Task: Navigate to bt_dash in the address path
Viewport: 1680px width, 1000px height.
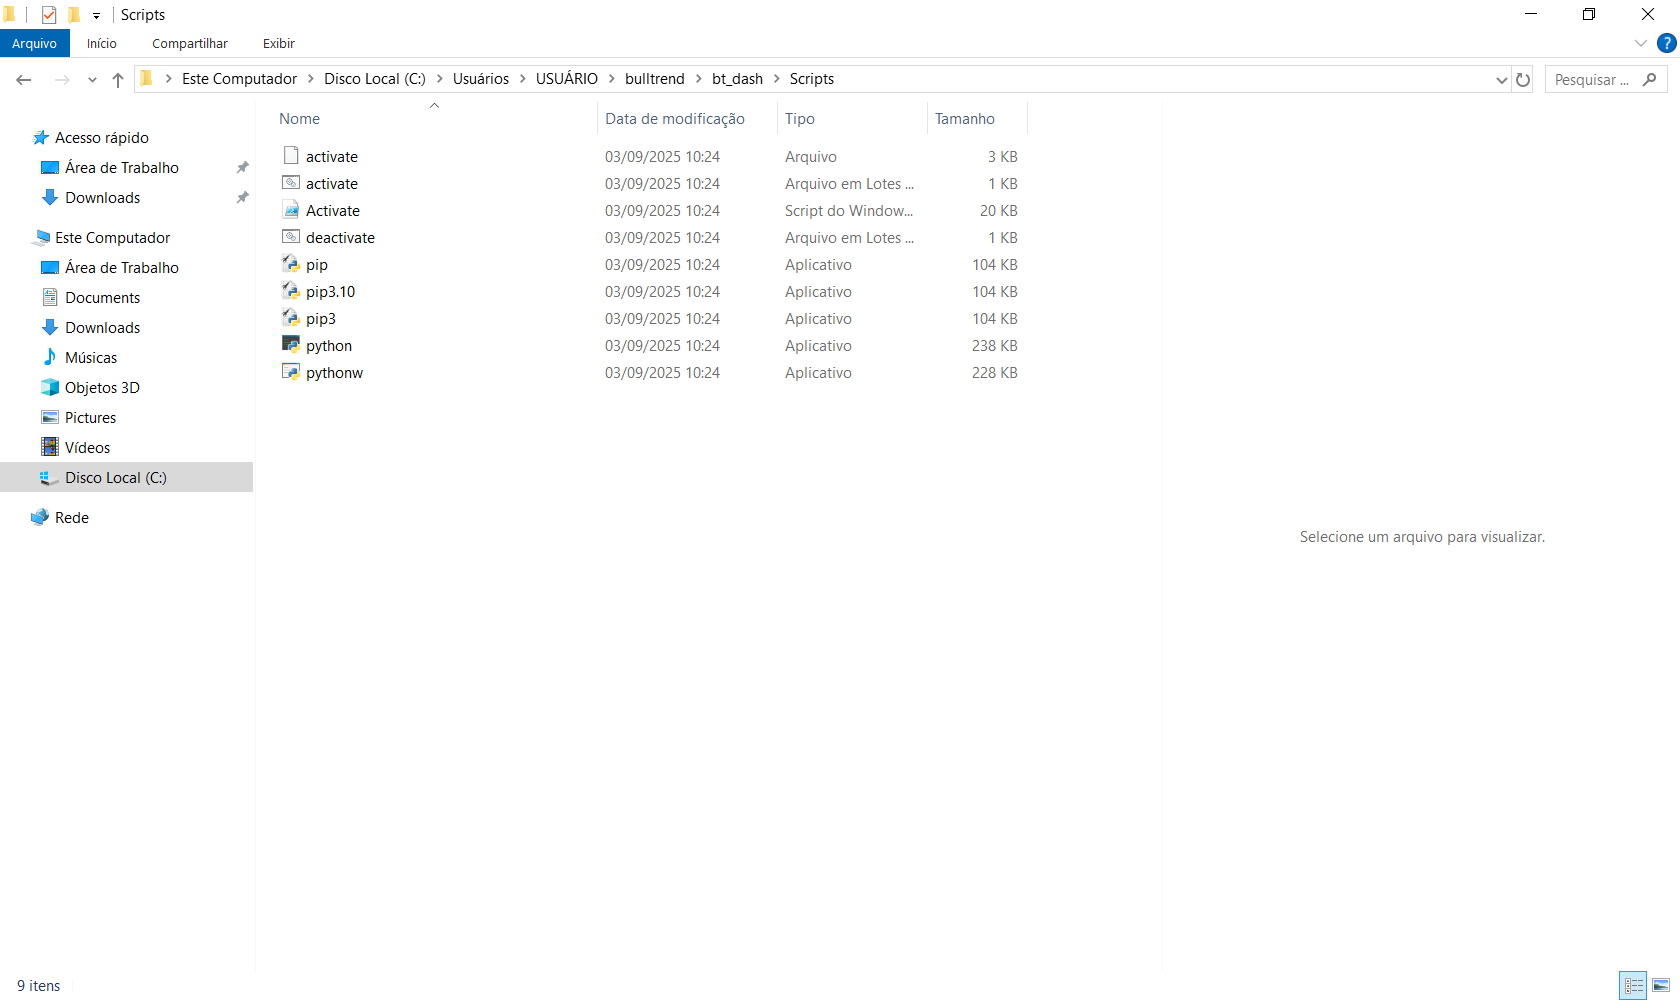Action: (x=737, y=79)
